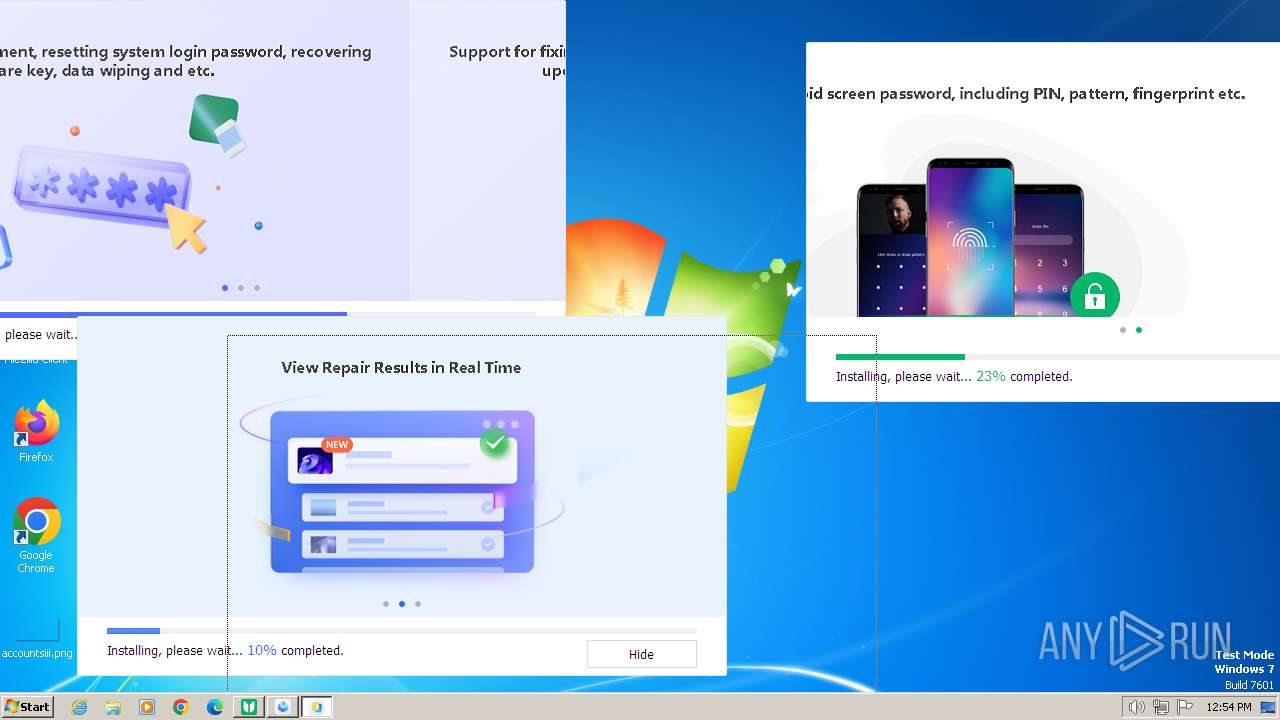Click the green checkmark in repair illustration
Screen dimensions: 1280x720
tap(495, 444)
